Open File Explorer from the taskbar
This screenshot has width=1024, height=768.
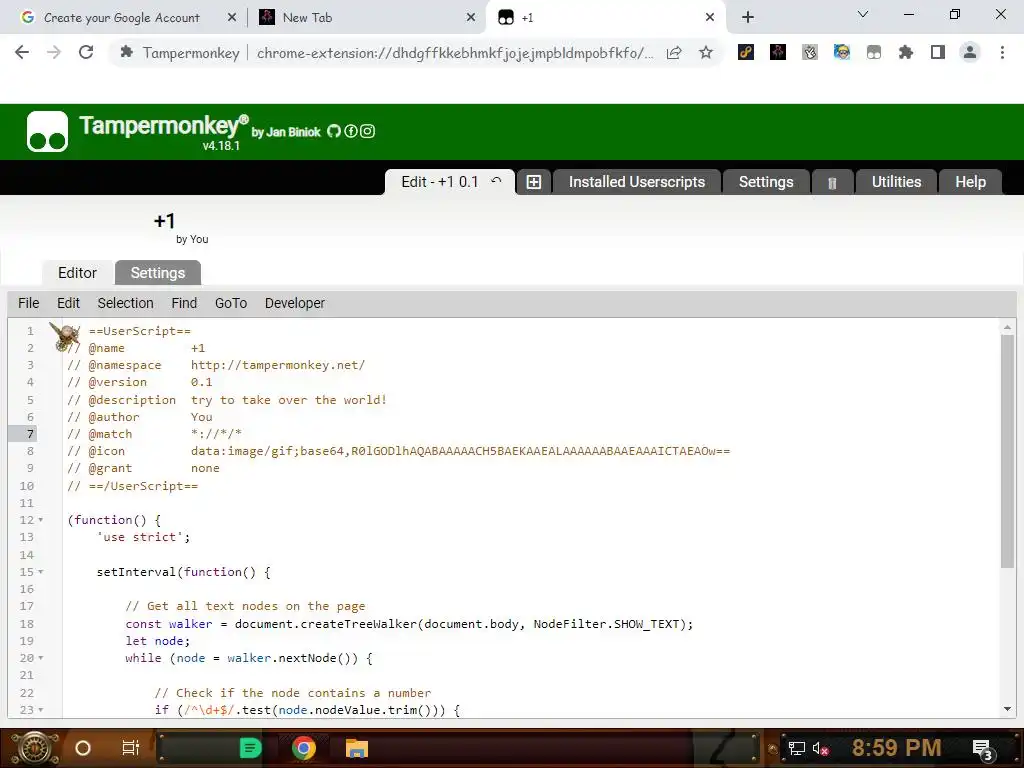coord(357,748)
